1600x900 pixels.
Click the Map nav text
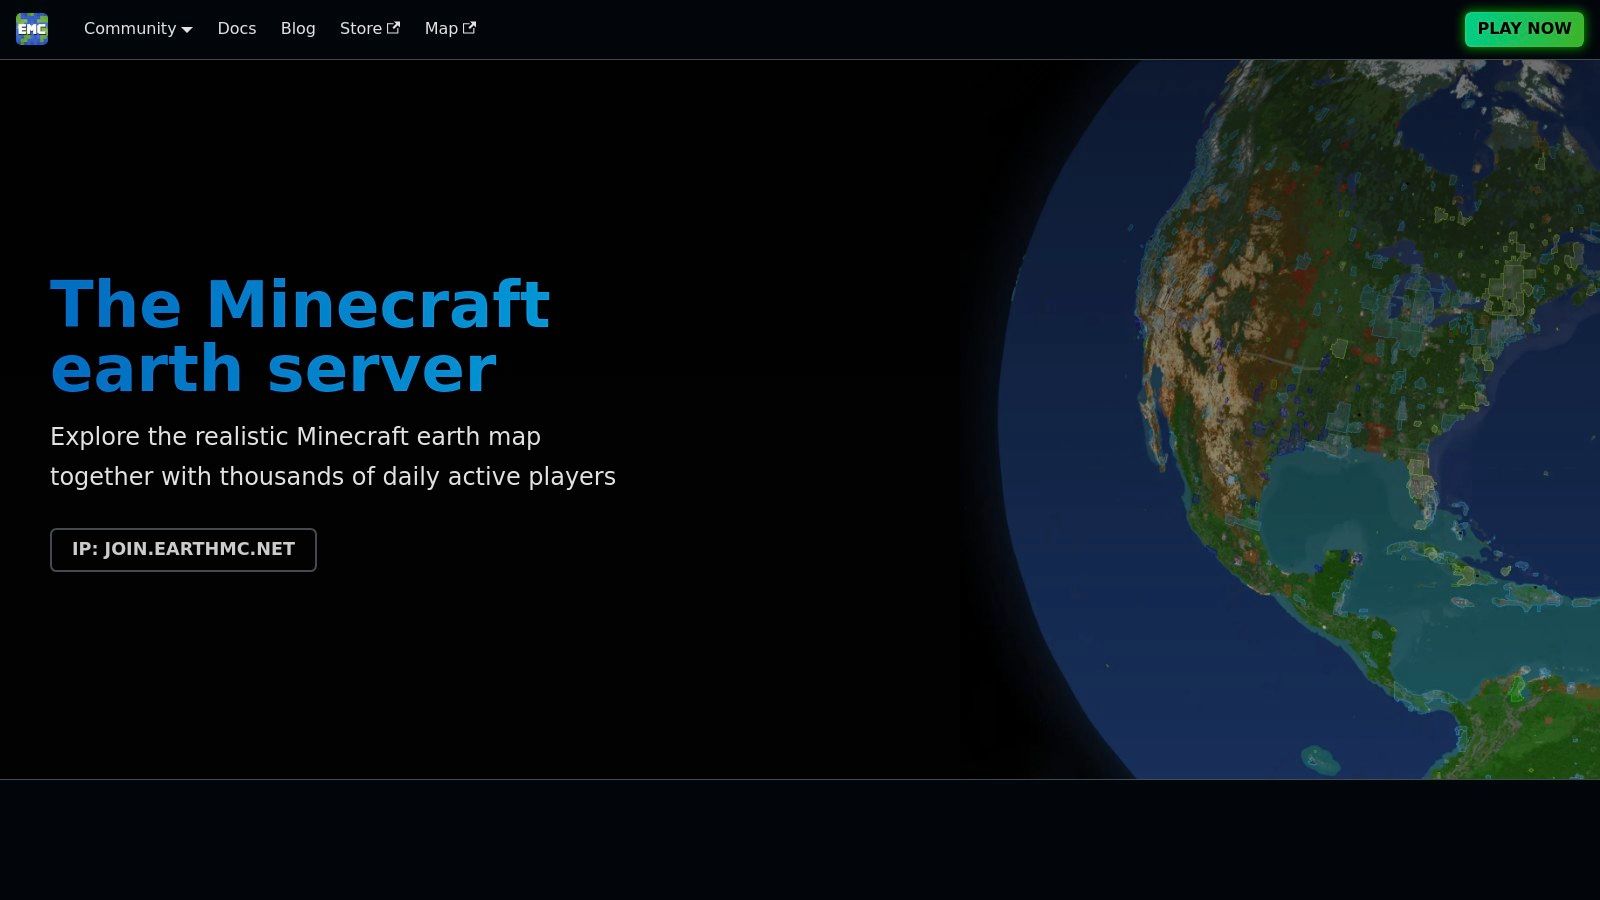click(441, 29)
